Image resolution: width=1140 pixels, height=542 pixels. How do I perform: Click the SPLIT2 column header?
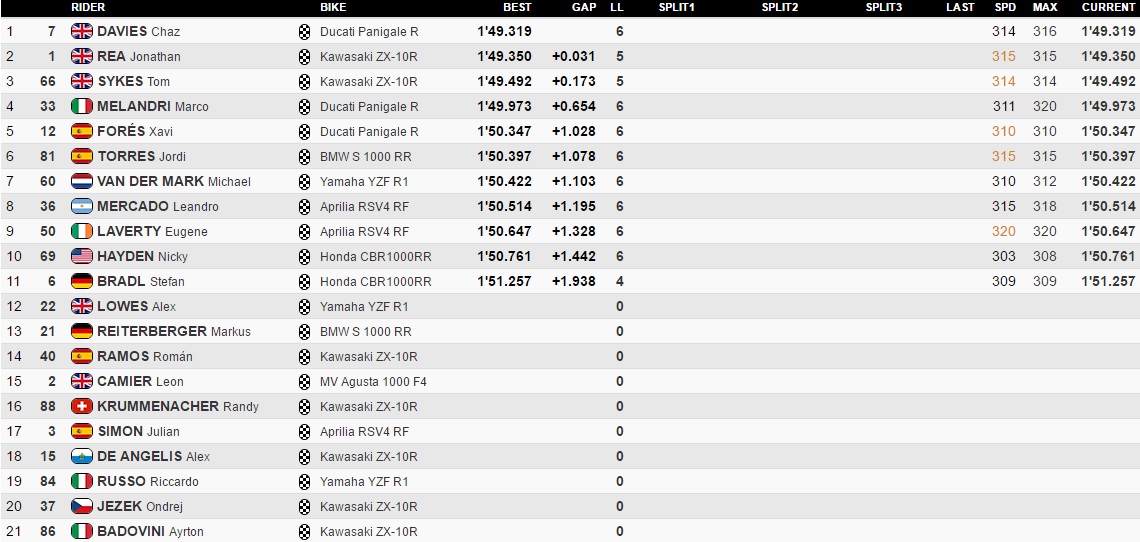tap(779, 7)
